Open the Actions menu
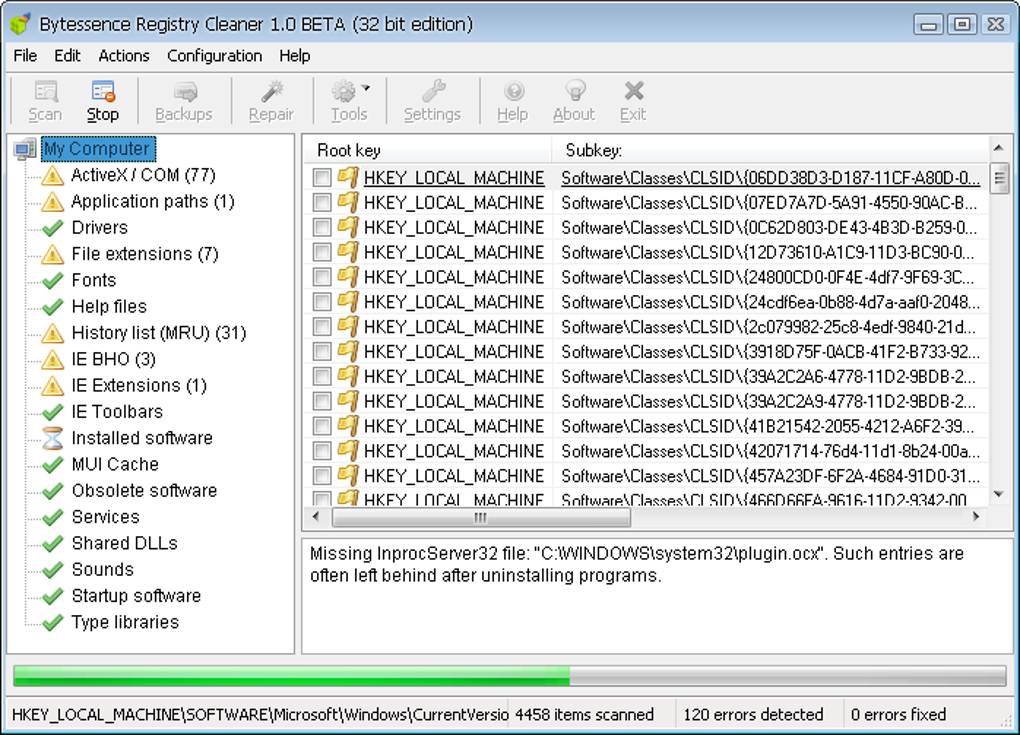1020x735 pixels. click(124, 56)
